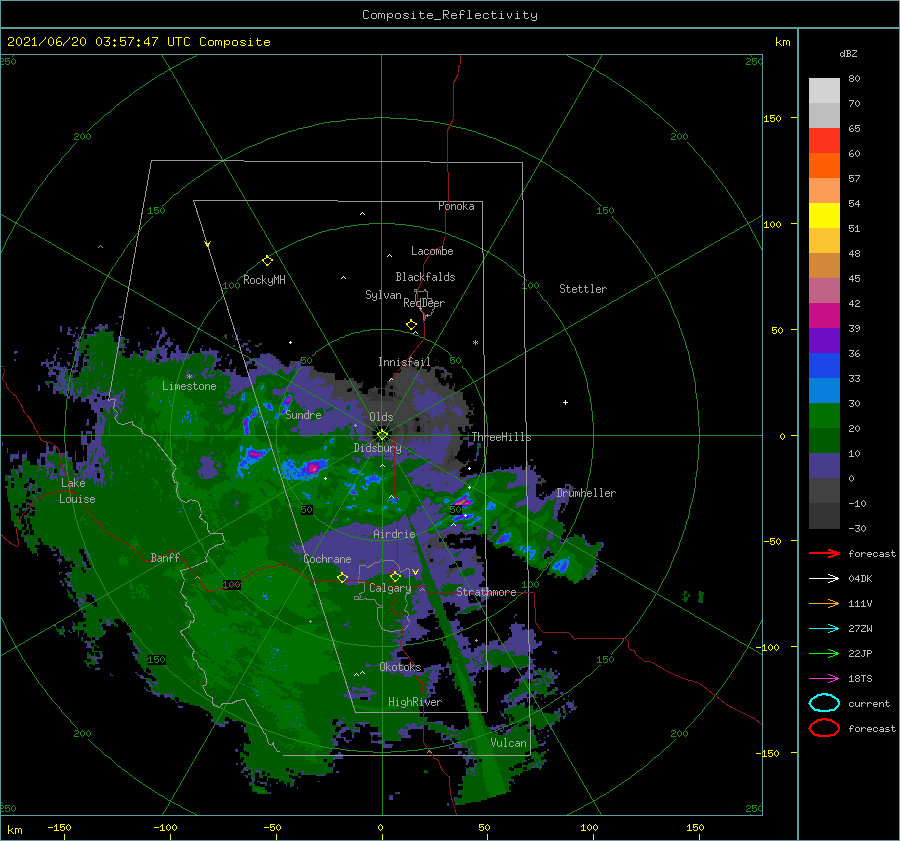The image size is (900, 841).
Task: Click the yellow diamond marker above RockyMH
Action: (267, 261)
